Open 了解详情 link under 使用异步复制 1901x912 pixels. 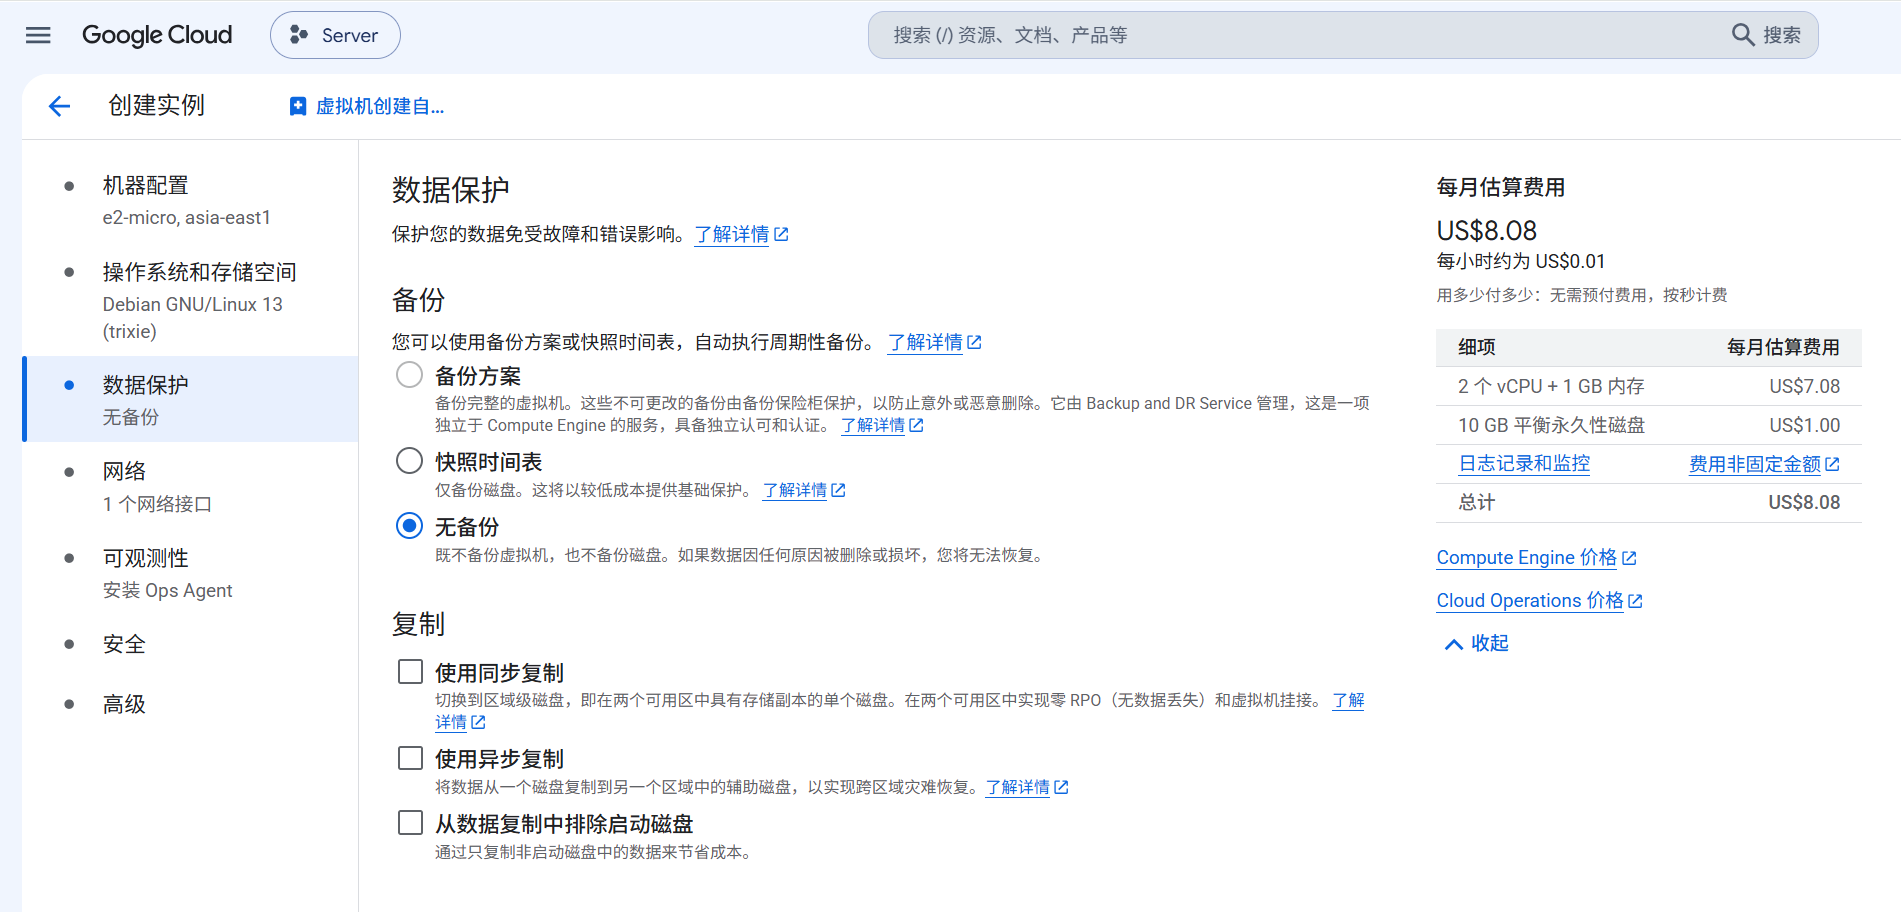click(1027, 787)
